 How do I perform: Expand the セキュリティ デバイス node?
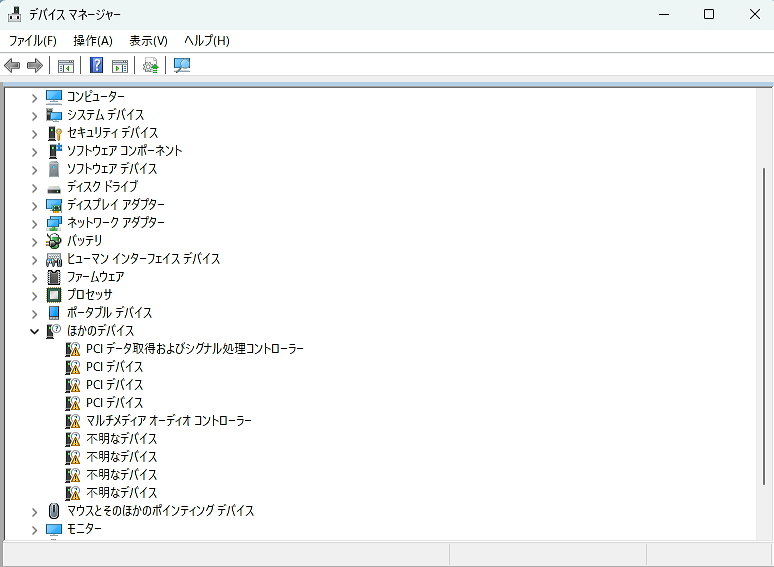34,134
